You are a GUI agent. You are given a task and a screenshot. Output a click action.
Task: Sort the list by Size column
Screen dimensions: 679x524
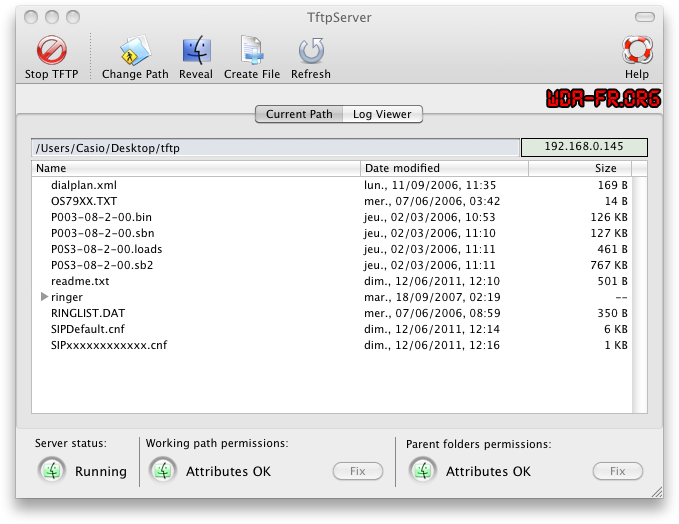click(587, 168)
